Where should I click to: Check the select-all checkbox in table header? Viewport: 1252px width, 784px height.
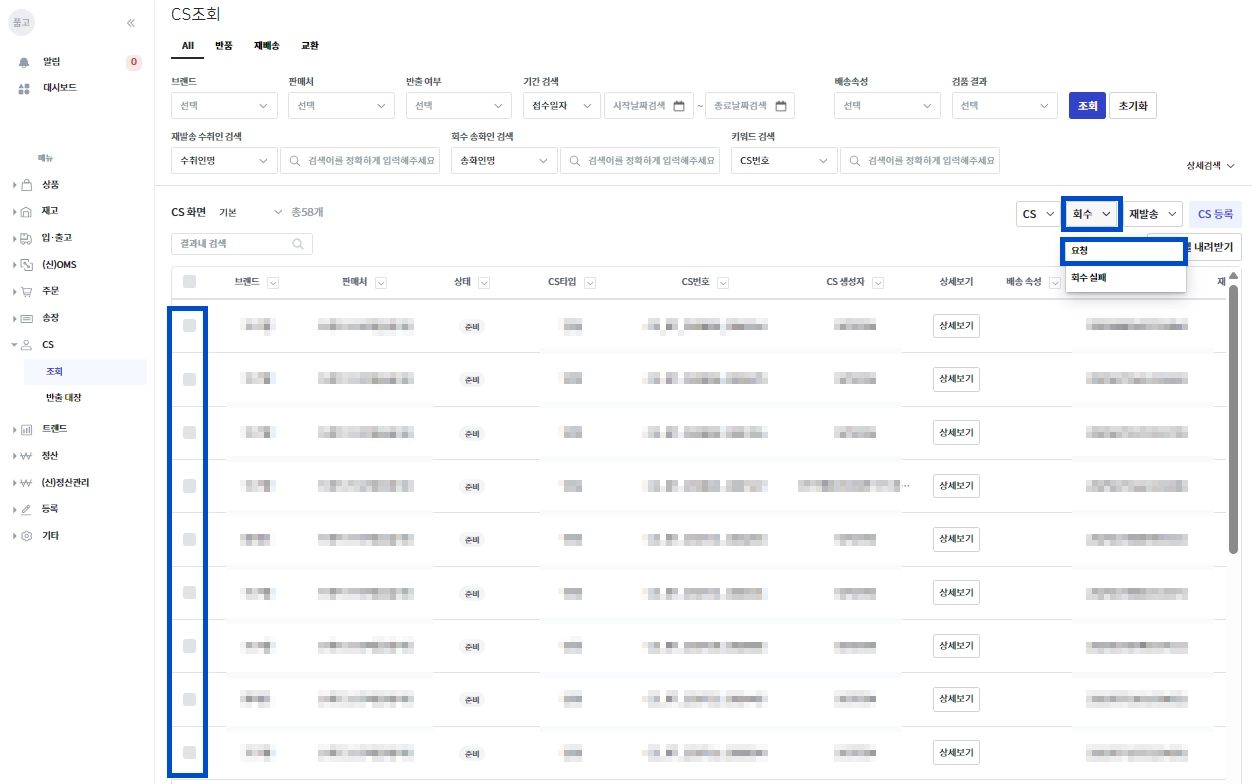[189, 282]
